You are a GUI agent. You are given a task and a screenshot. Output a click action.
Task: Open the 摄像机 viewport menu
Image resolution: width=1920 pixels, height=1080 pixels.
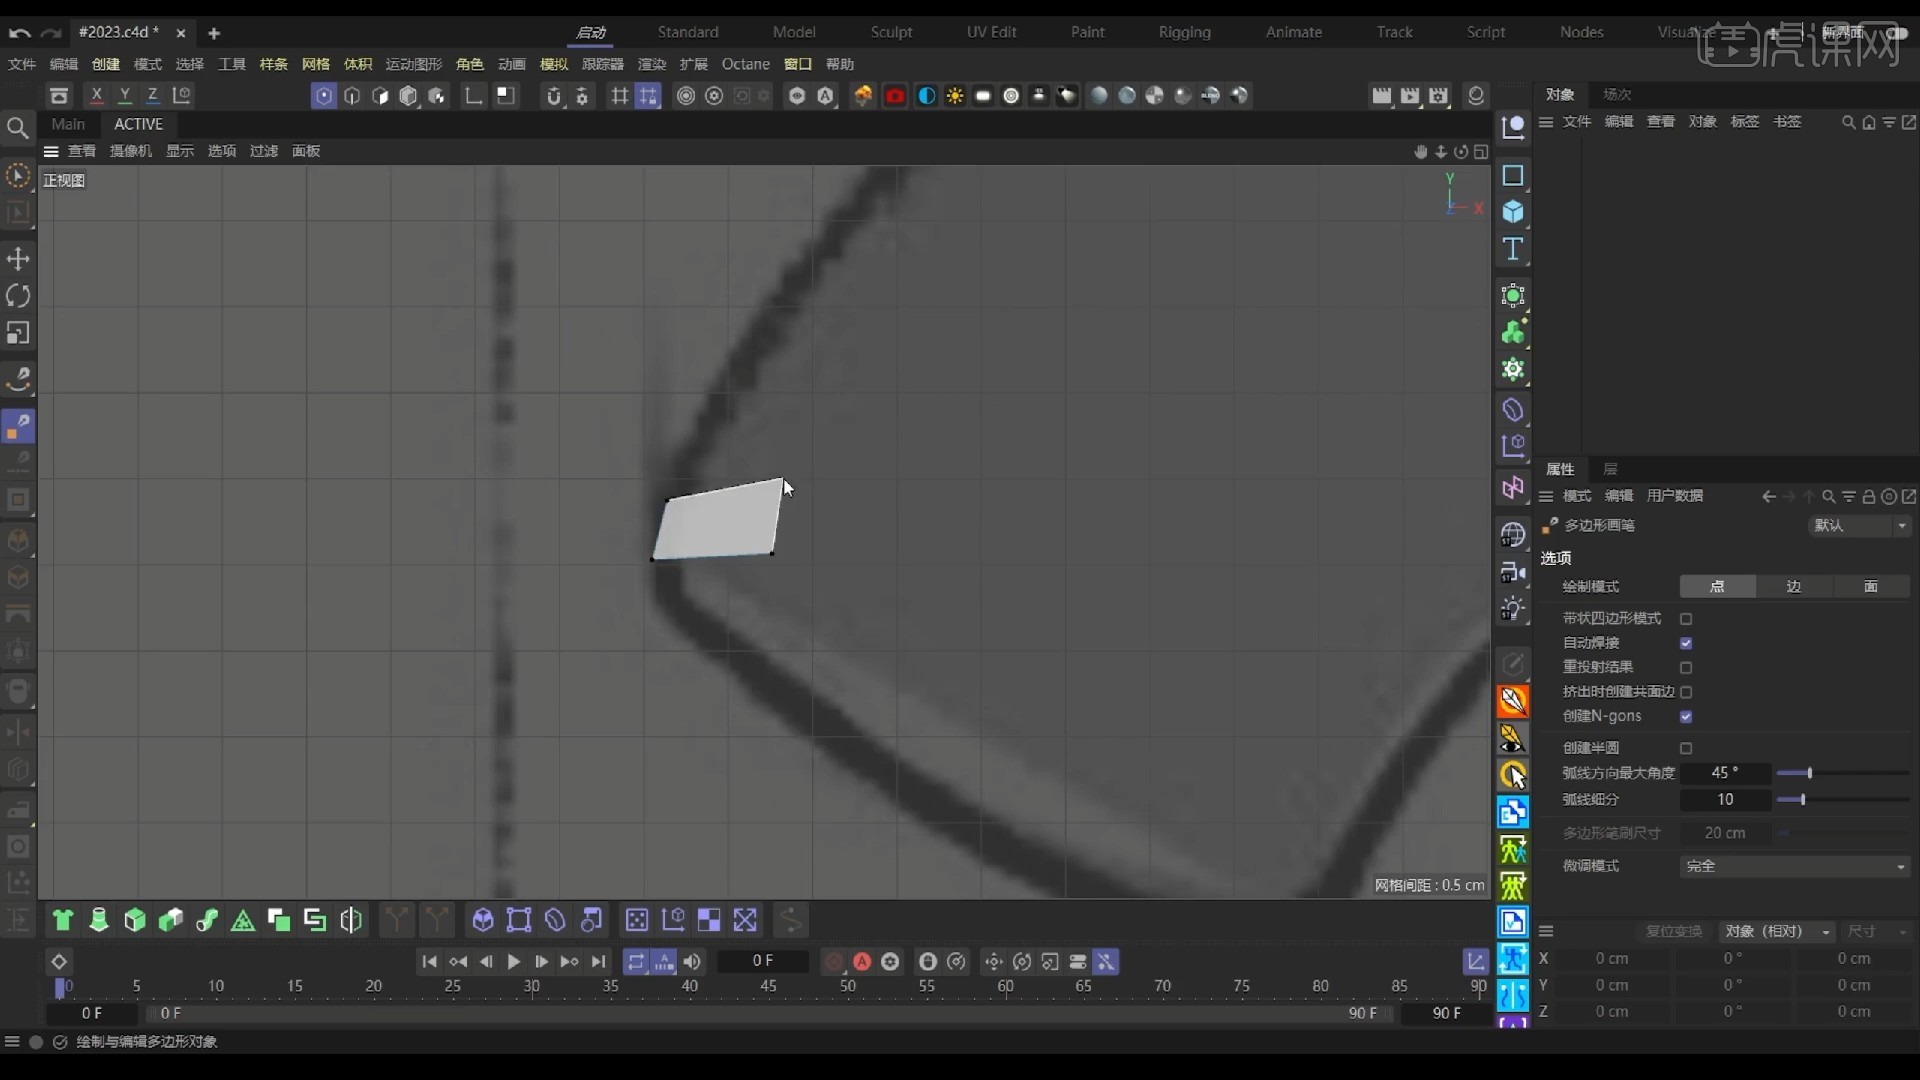130,151
